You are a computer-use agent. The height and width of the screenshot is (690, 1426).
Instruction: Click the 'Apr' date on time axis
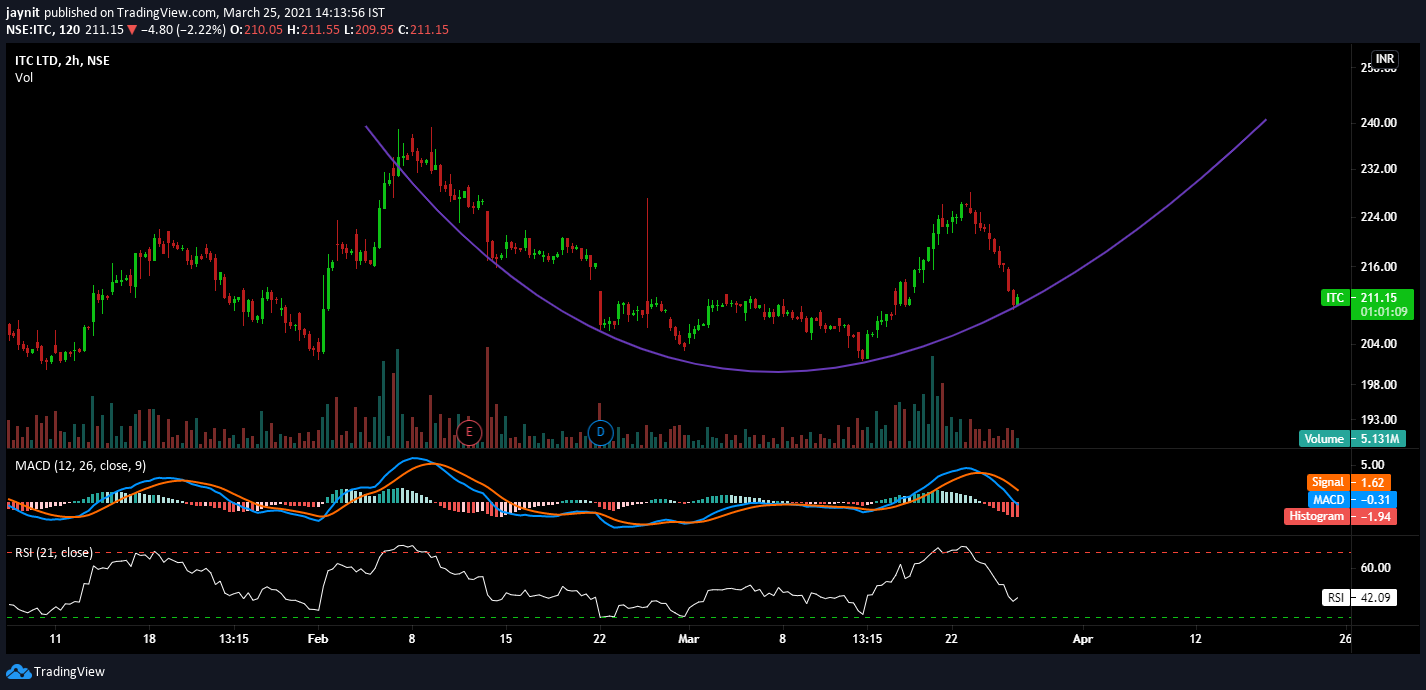coord(1082,638)
